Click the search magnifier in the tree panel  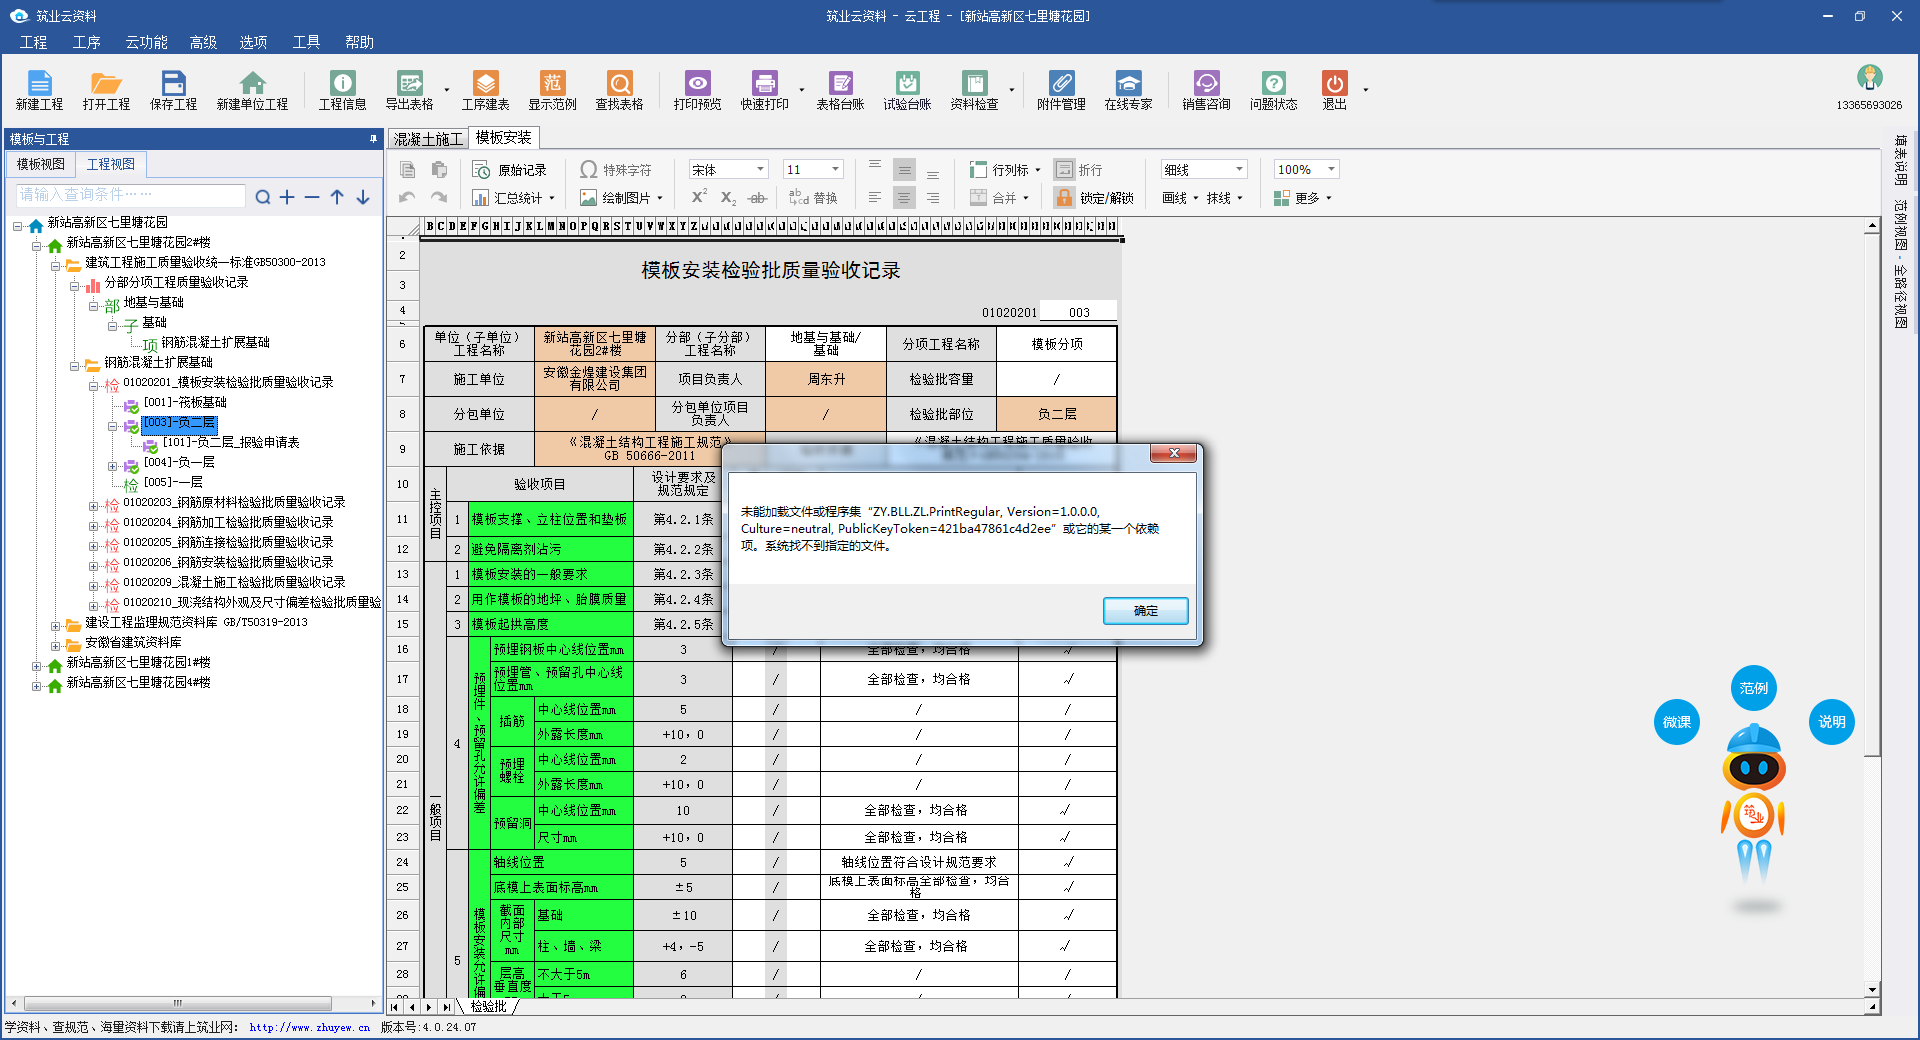pyautogui.click(x=262, y=197)
